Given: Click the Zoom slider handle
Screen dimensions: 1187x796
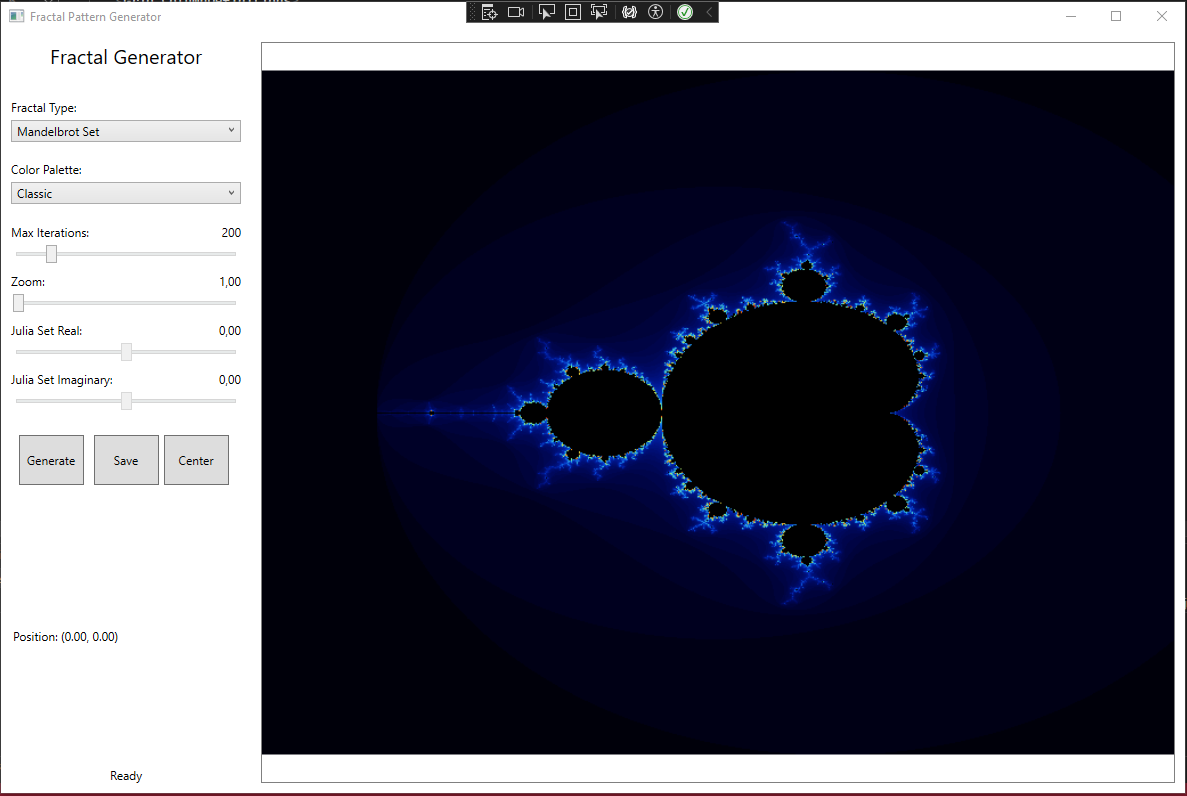Looking at the screenshot, I should click(18, 303).
